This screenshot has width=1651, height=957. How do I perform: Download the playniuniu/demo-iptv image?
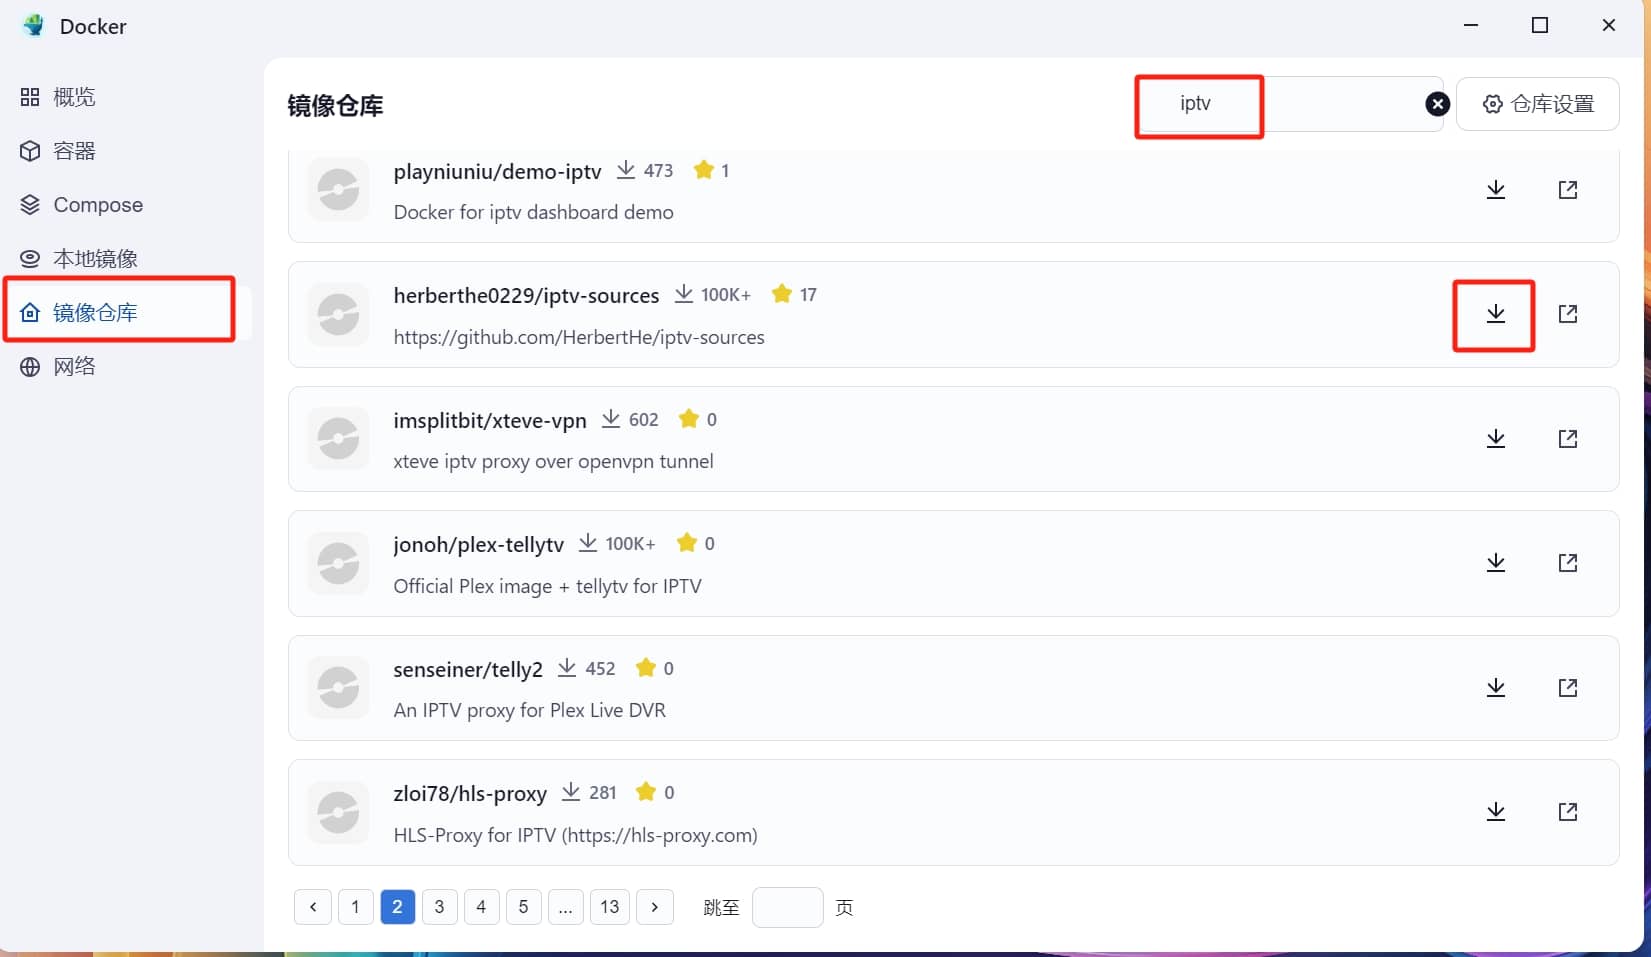1495,189
